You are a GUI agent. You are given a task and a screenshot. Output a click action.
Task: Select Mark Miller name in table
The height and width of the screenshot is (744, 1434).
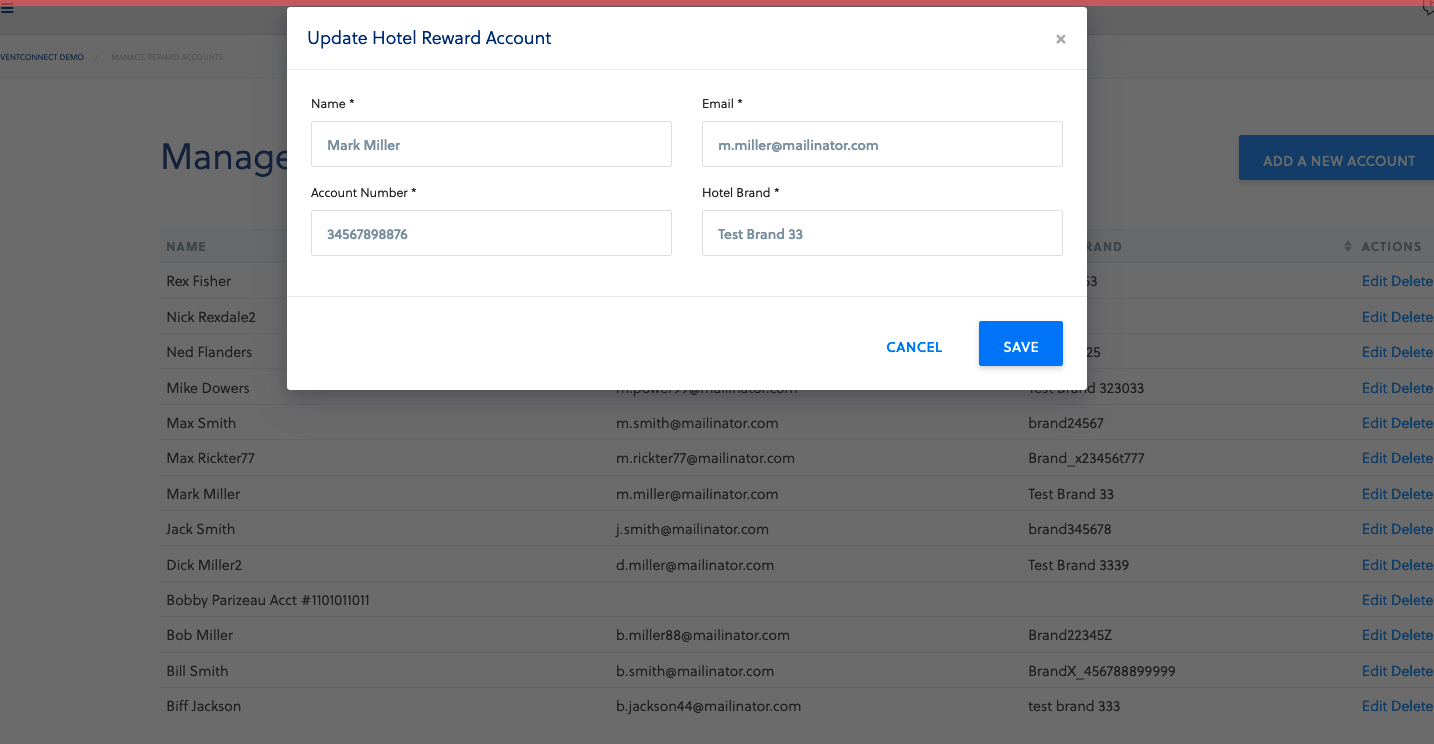click(203, 494)
